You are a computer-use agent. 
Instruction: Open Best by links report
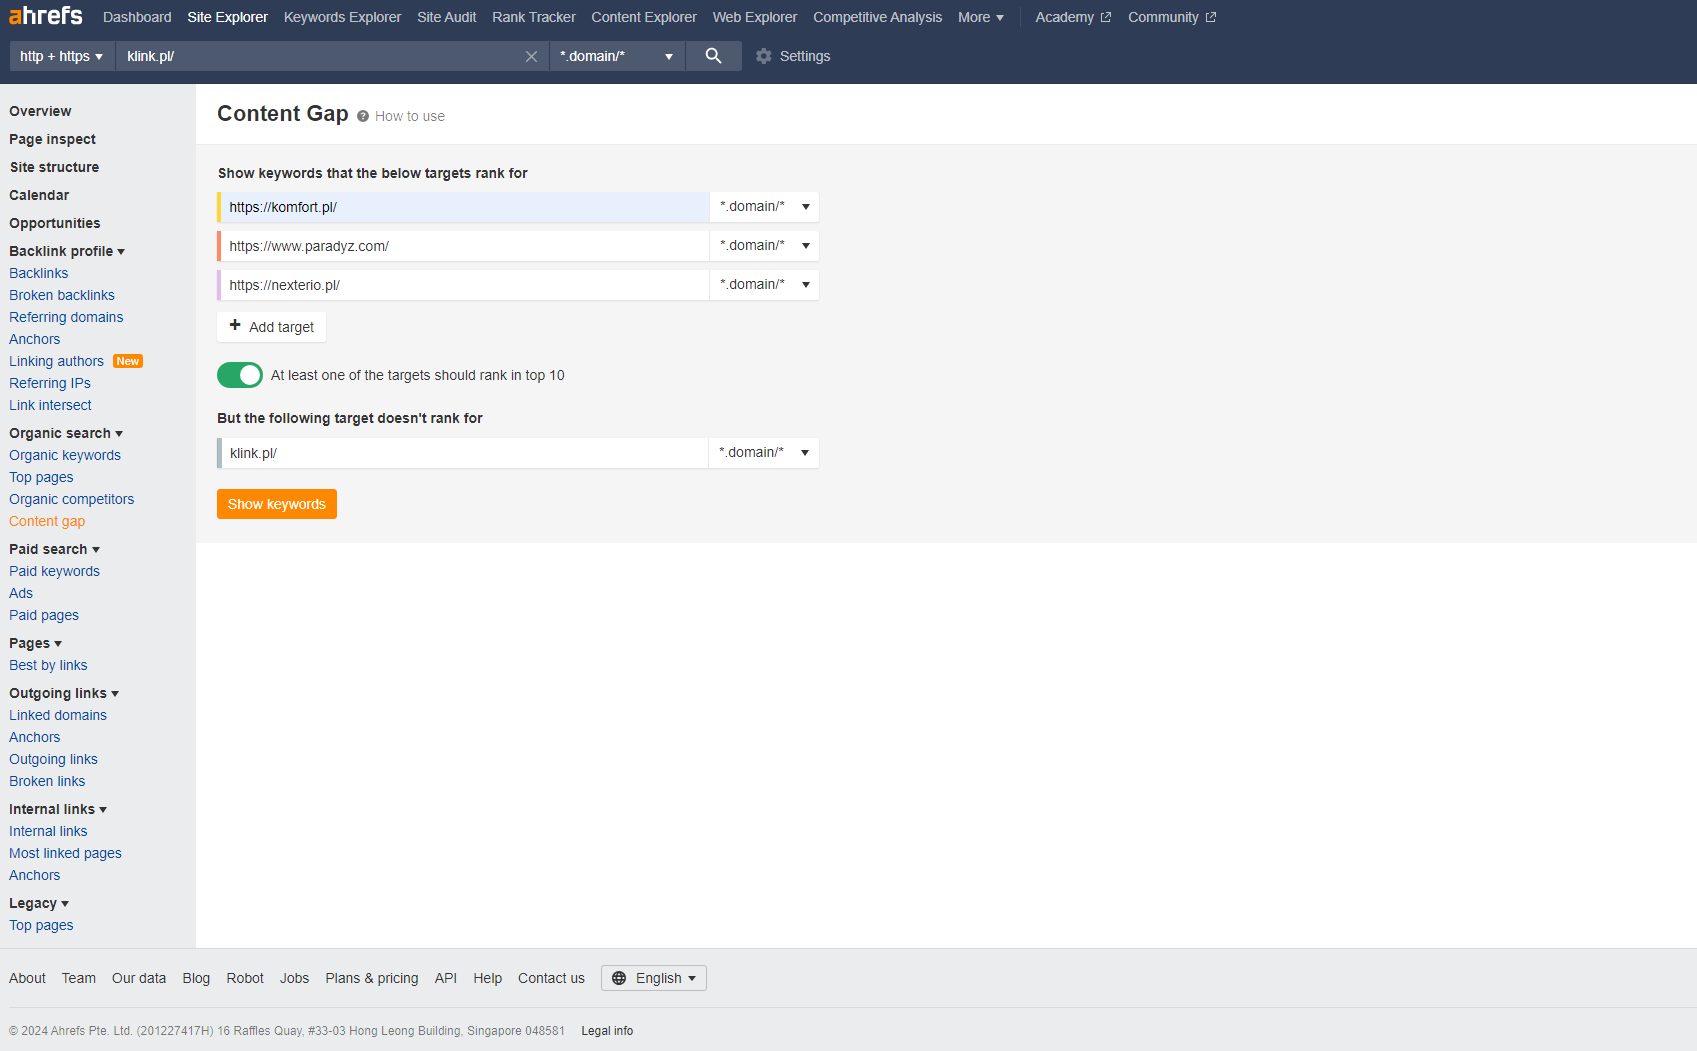tap(48, 665)
